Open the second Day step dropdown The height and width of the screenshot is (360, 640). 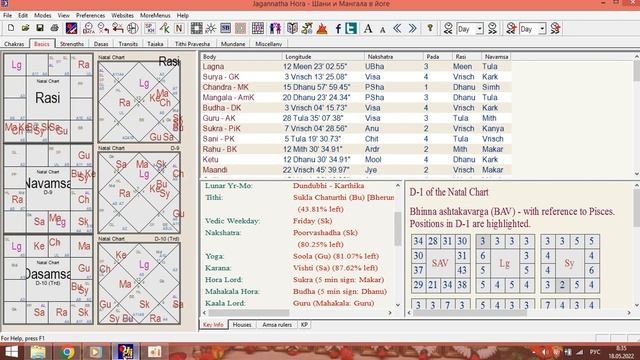coord(542,29)
